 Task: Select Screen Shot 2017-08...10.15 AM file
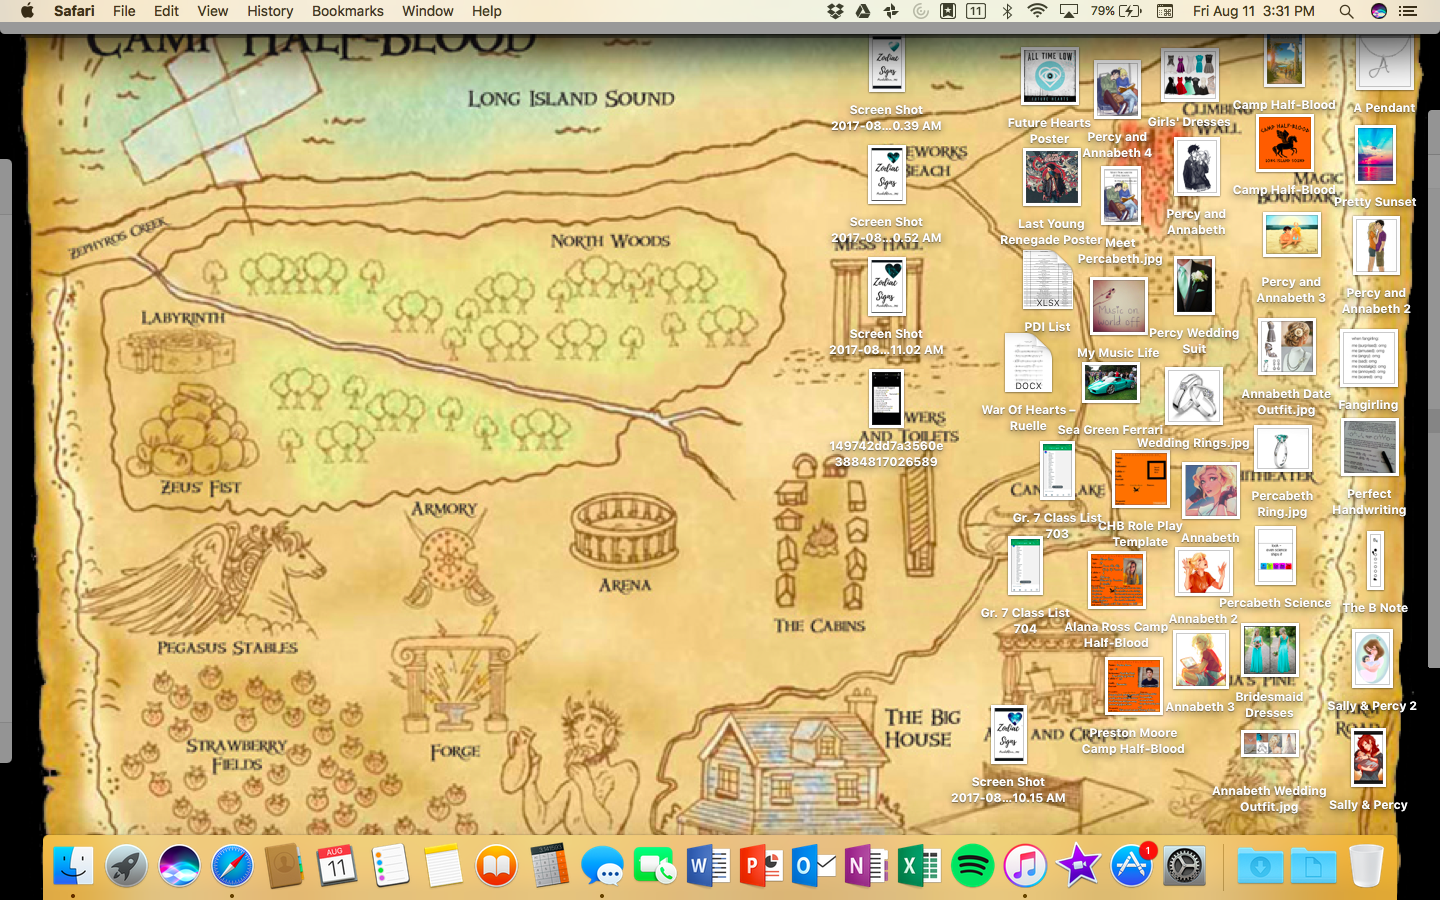pyautogui.click(x=1008, y=735)
